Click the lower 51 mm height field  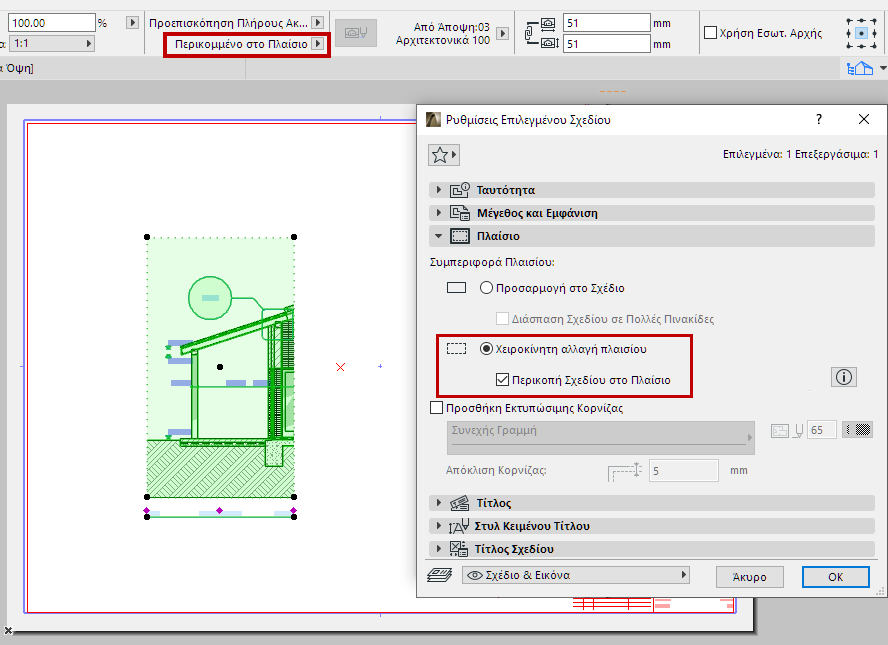[607, 44]
